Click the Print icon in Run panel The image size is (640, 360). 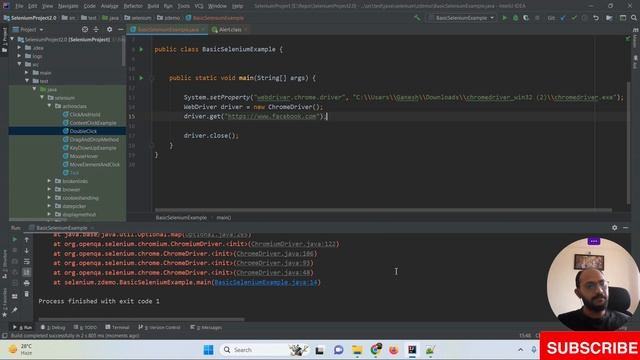pos(27,283)
